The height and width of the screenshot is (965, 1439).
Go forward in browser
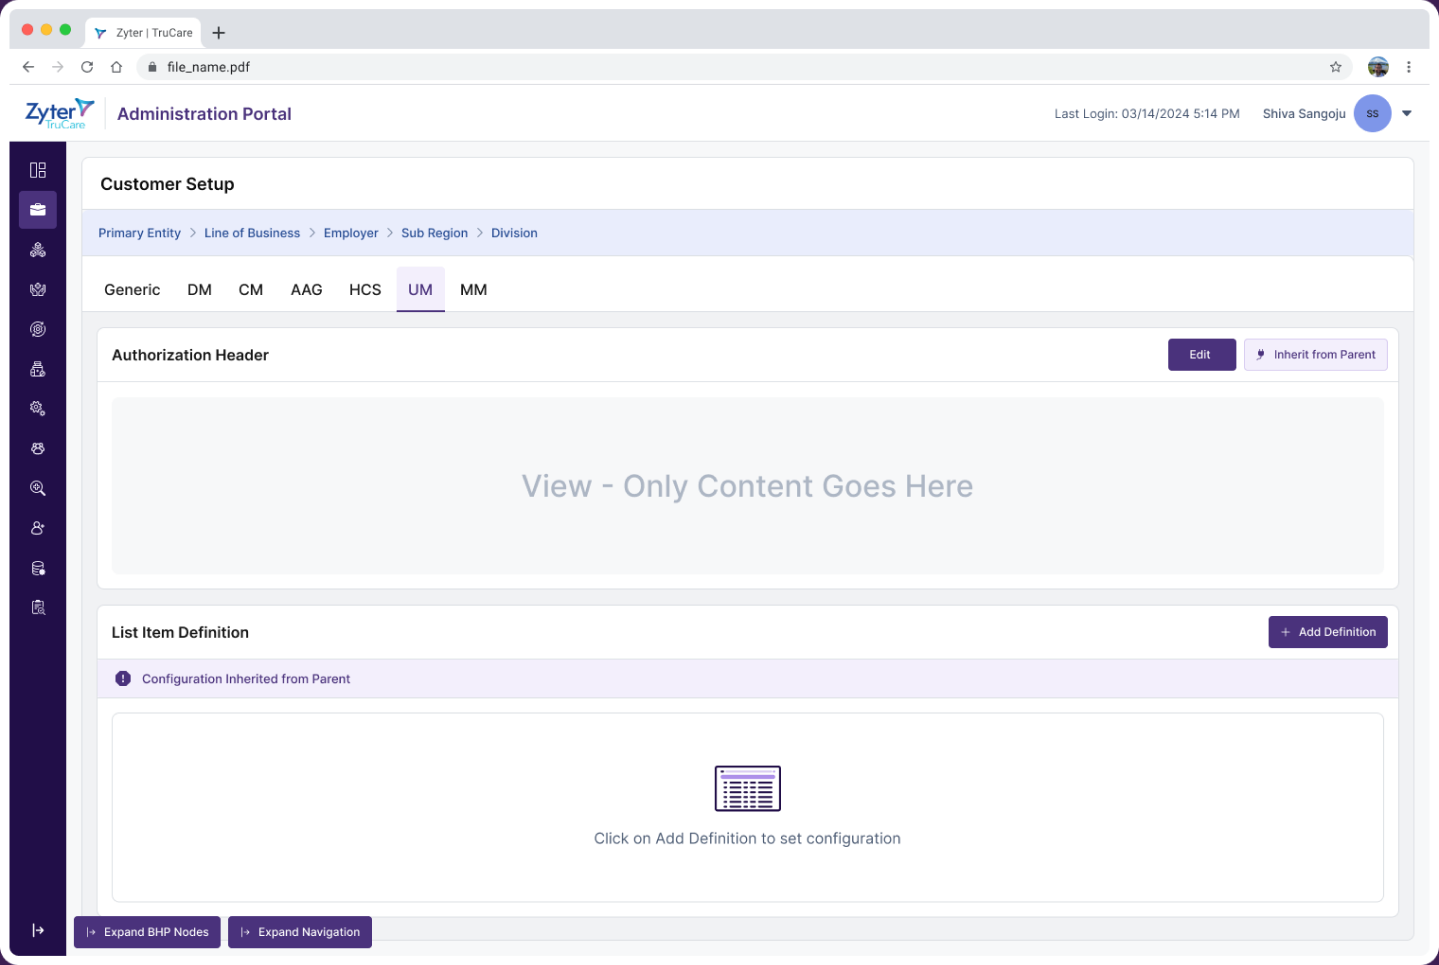57,67
